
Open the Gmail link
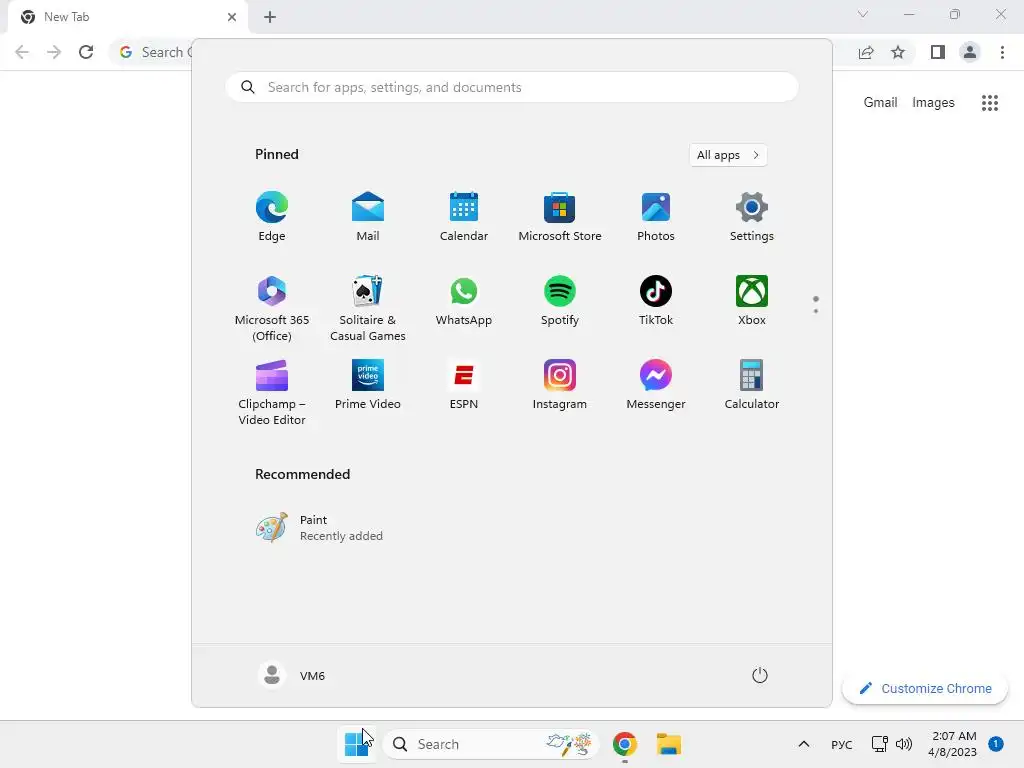tap(880, 103)
